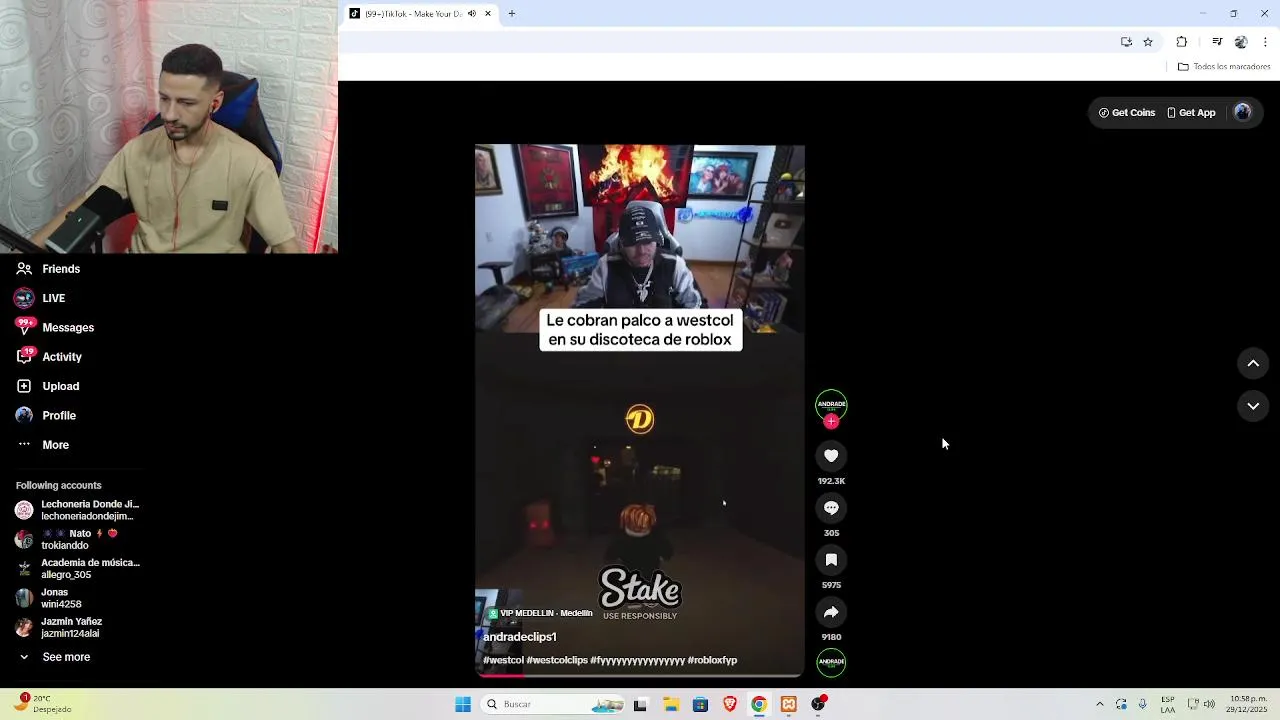Open the andradeclips1 username link
Image resolution: width=1280 pixels, height=720 pixels.
[520, 637]
